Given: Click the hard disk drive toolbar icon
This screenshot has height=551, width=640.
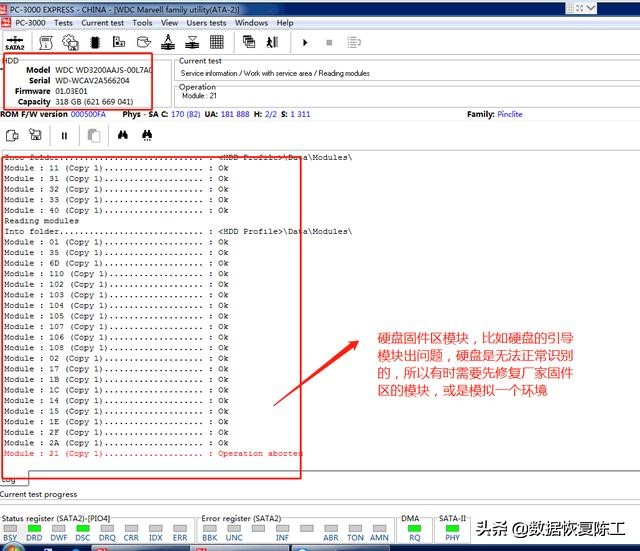Looking at the screenshot, I should tap(144, 42).
